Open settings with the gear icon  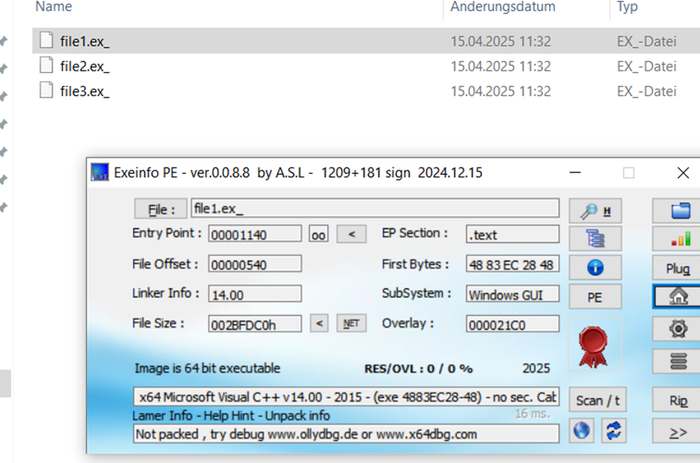(x=678, y=329)
